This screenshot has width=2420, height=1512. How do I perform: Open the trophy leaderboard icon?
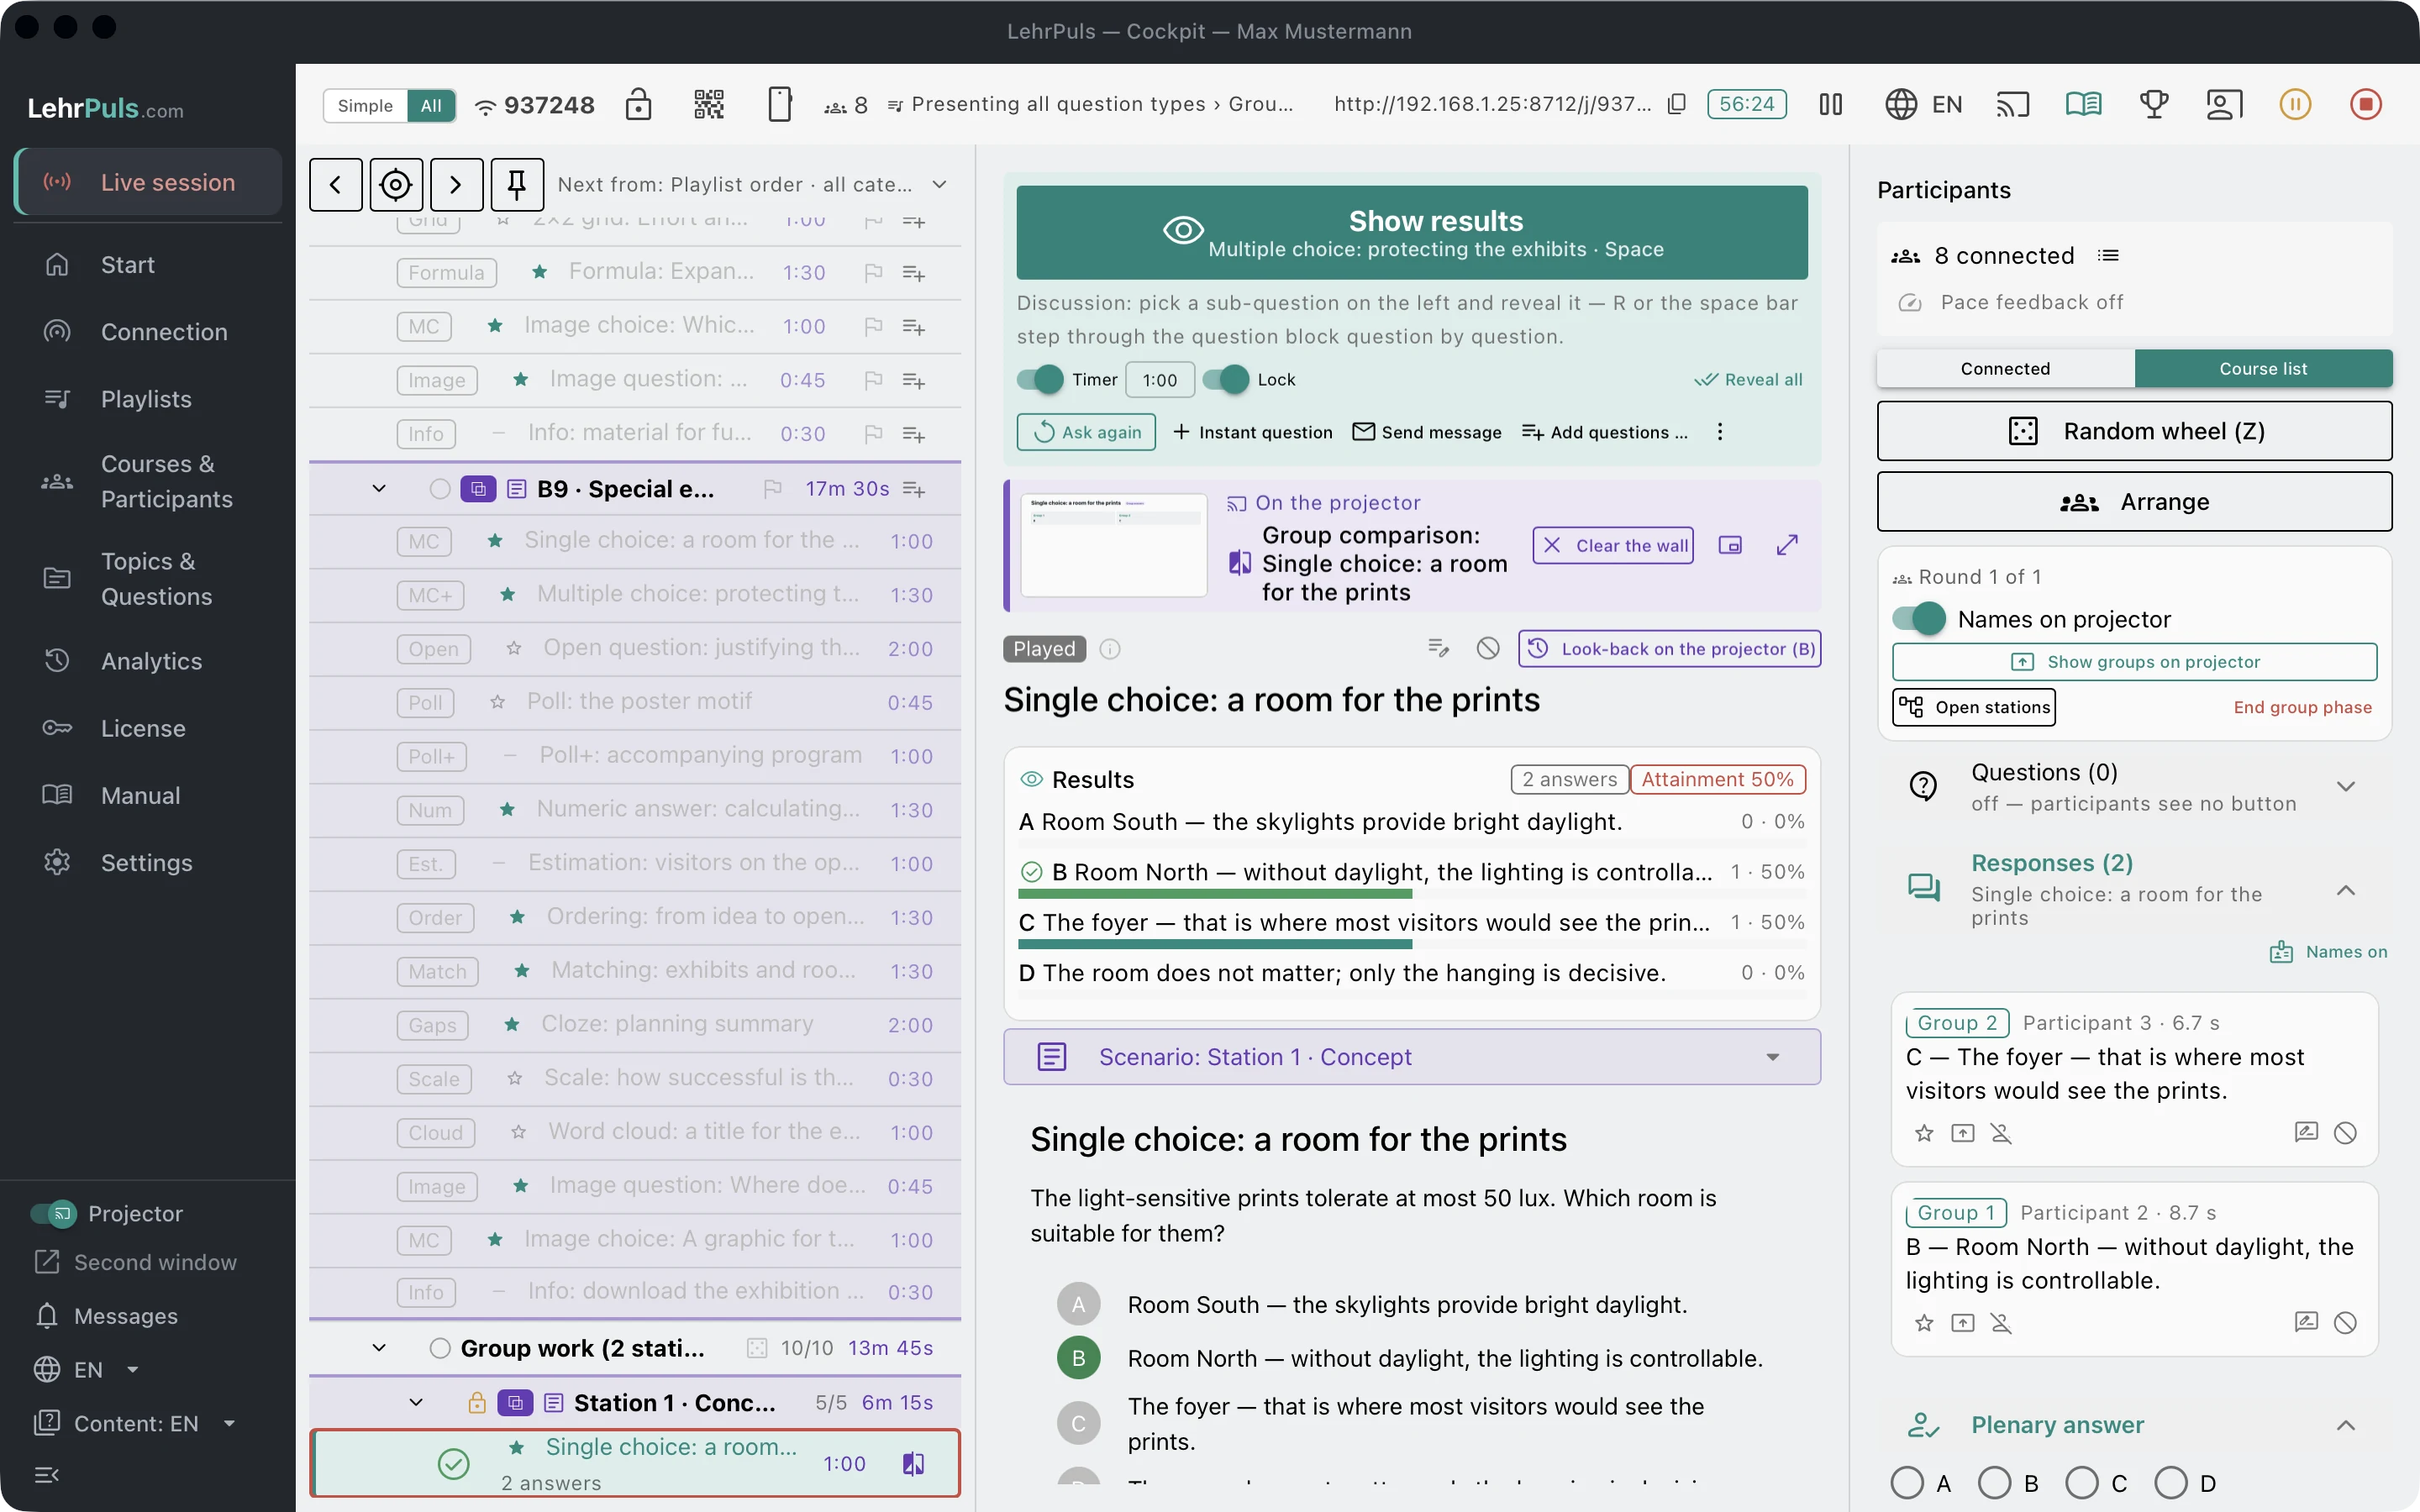pos(2154,104)
